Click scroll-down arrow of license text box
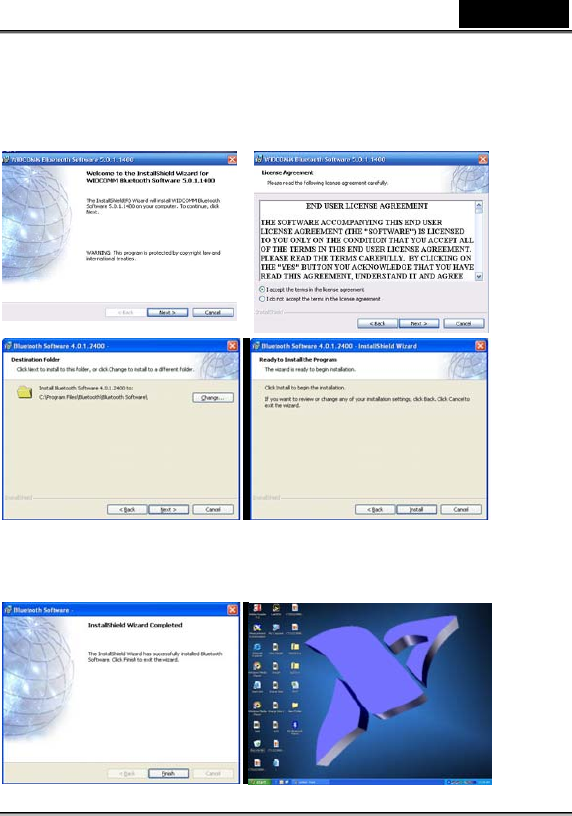This screenshot has height=816, width=572. [479, 276]
